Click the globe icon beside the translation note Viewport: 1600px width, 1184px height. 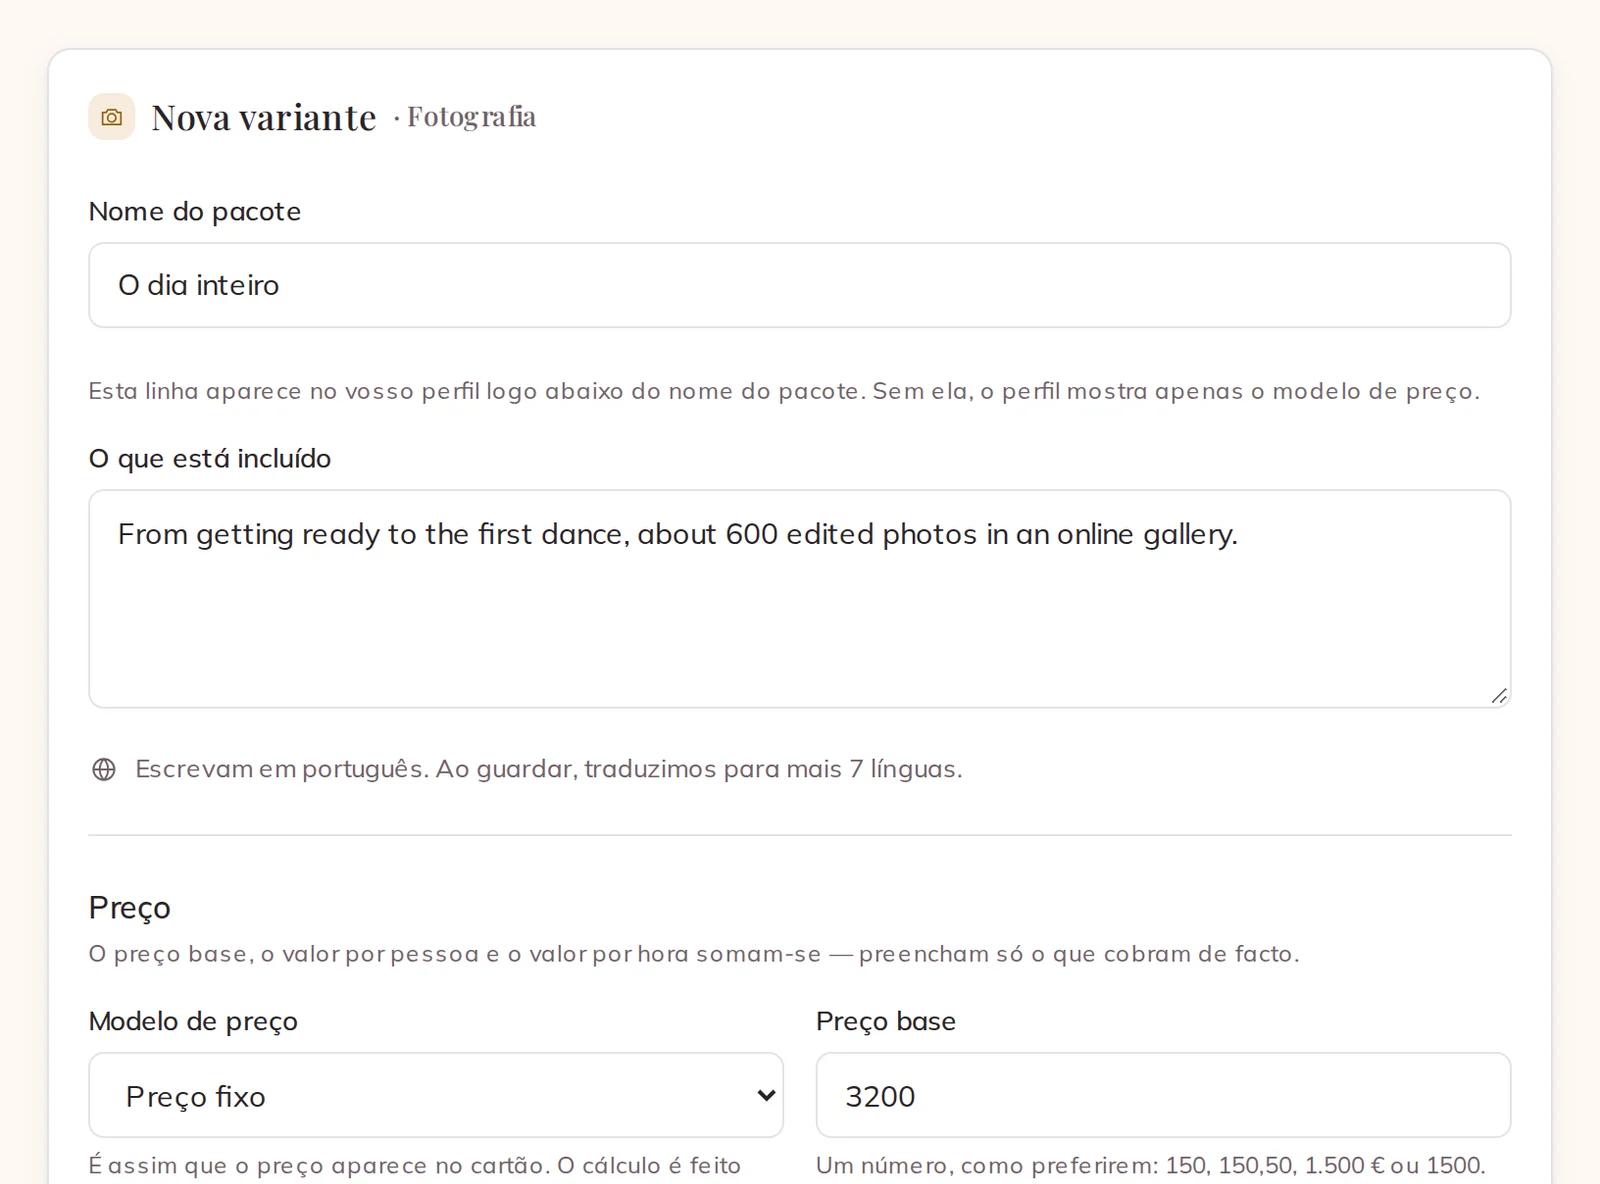tap(104, 769)
